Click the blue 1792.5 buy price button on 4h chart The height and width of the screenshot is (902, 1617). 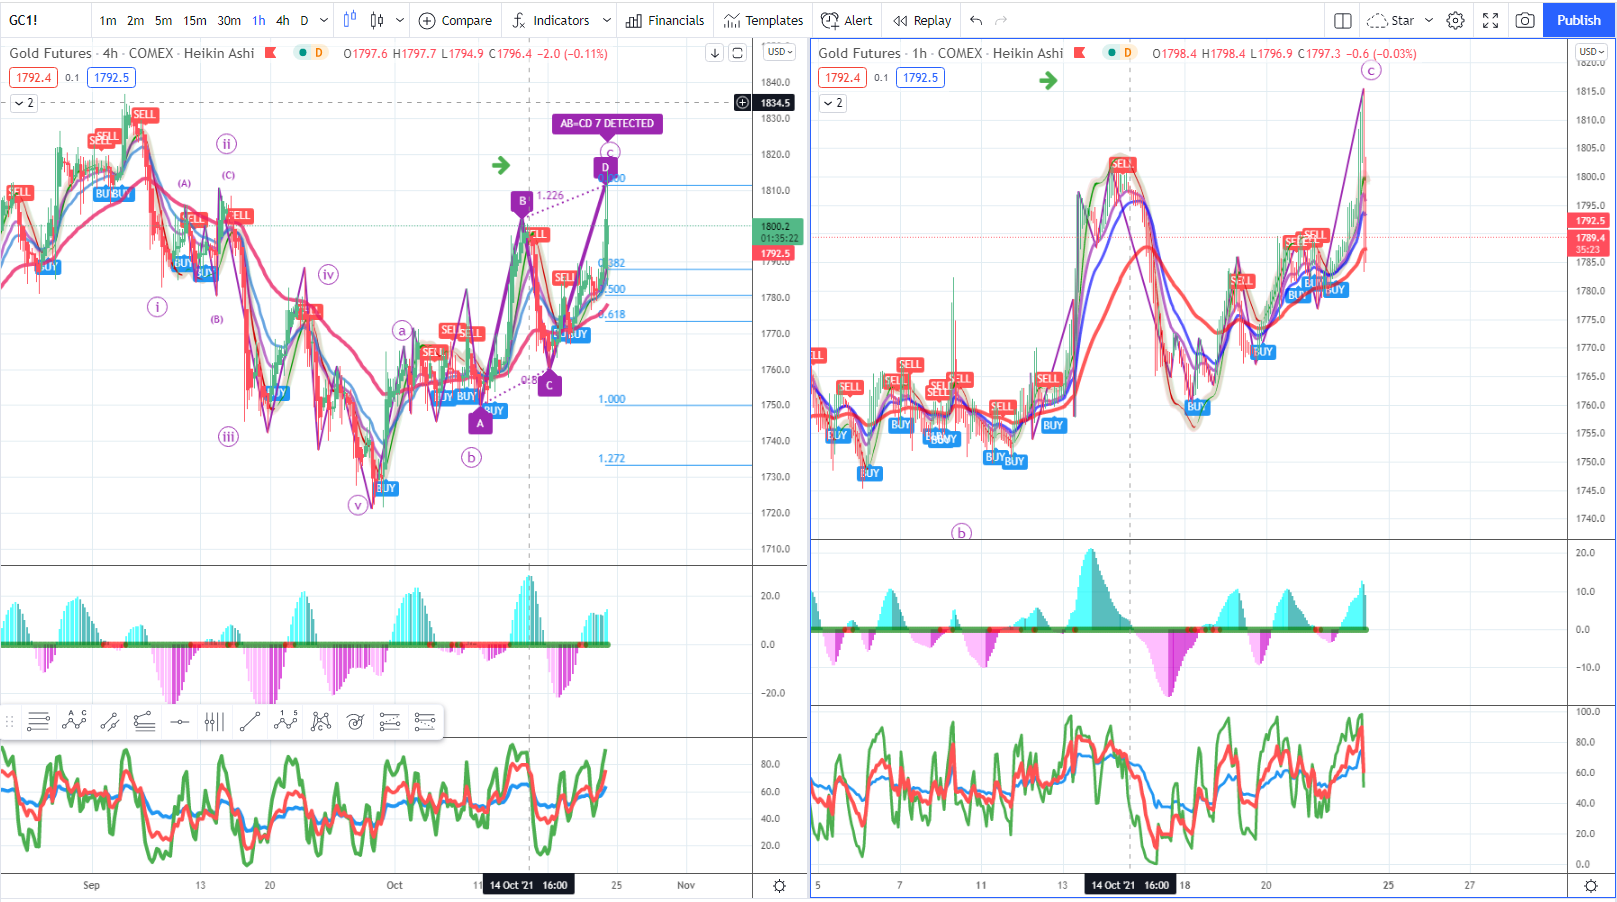point(111,78)
